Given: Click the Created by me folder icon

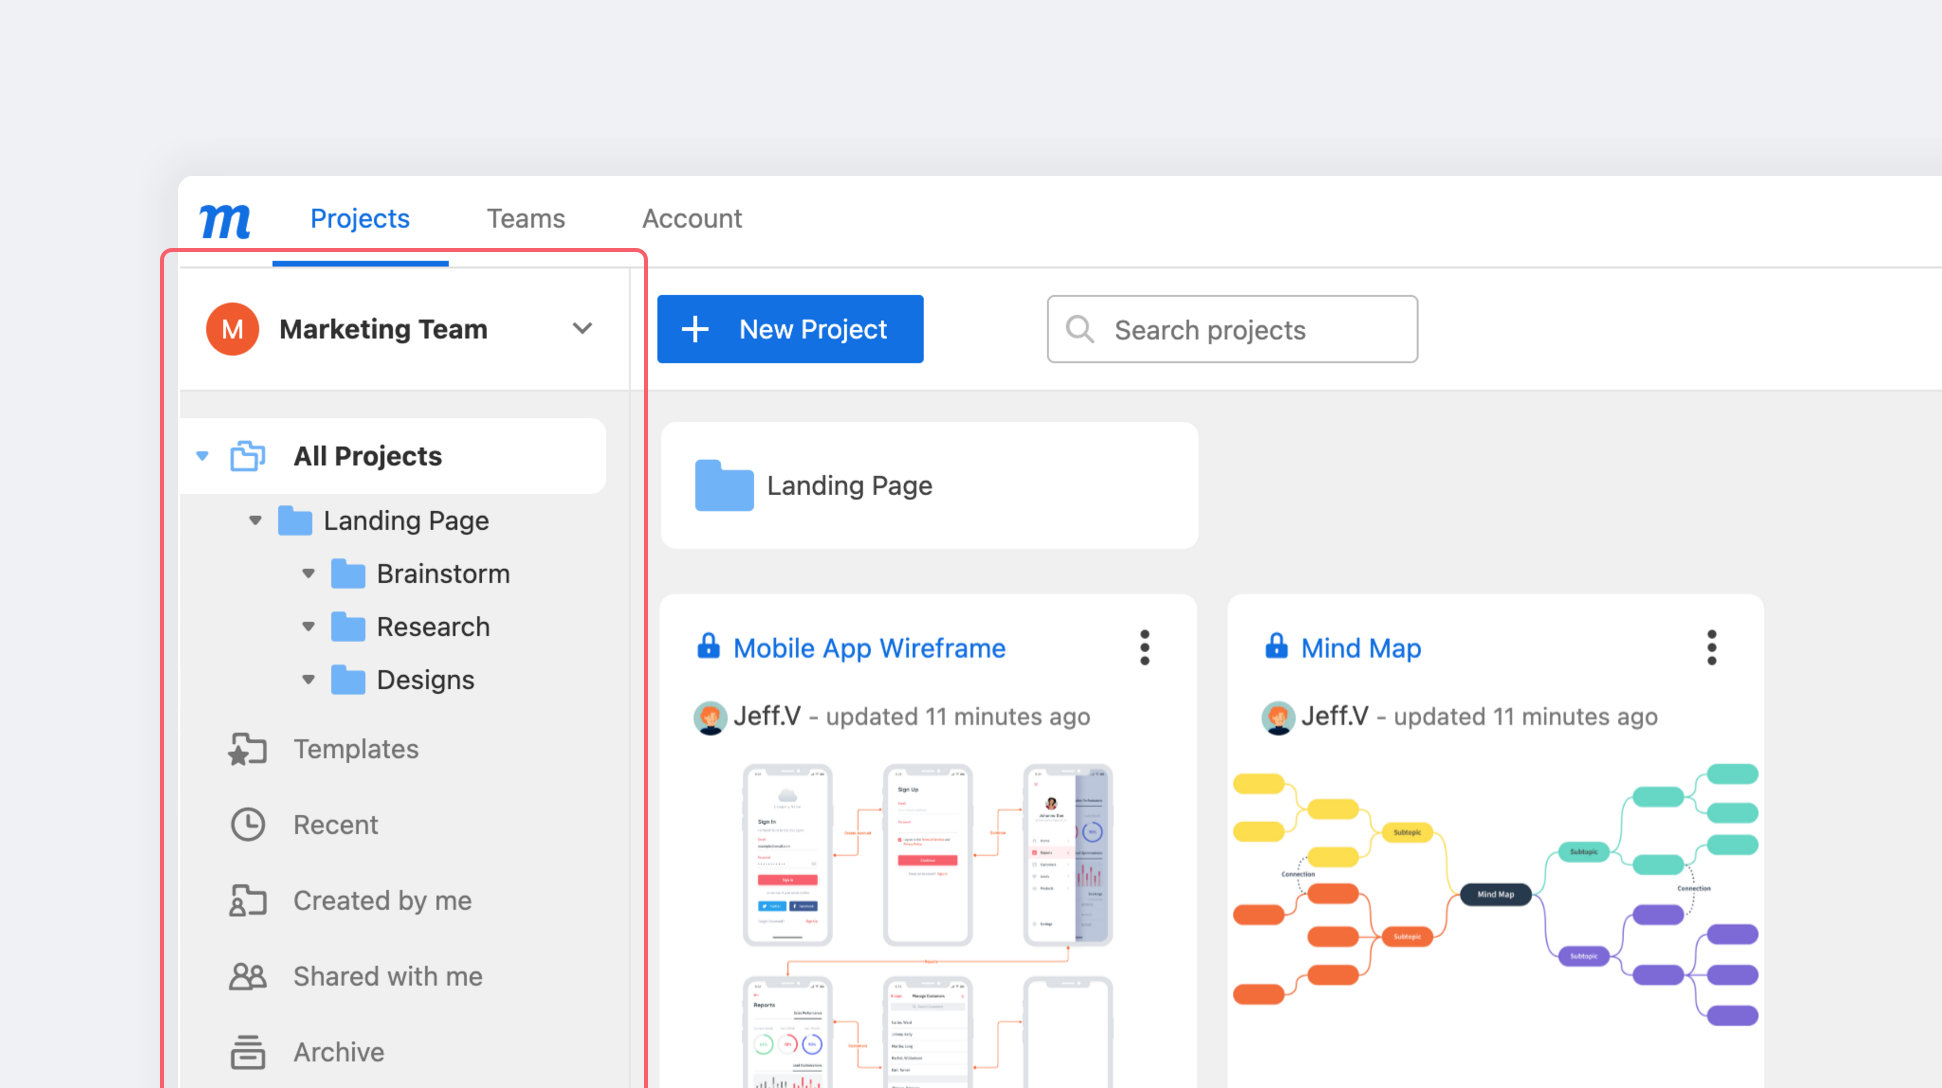Looking at the screenshot, I should click(247, 900).
